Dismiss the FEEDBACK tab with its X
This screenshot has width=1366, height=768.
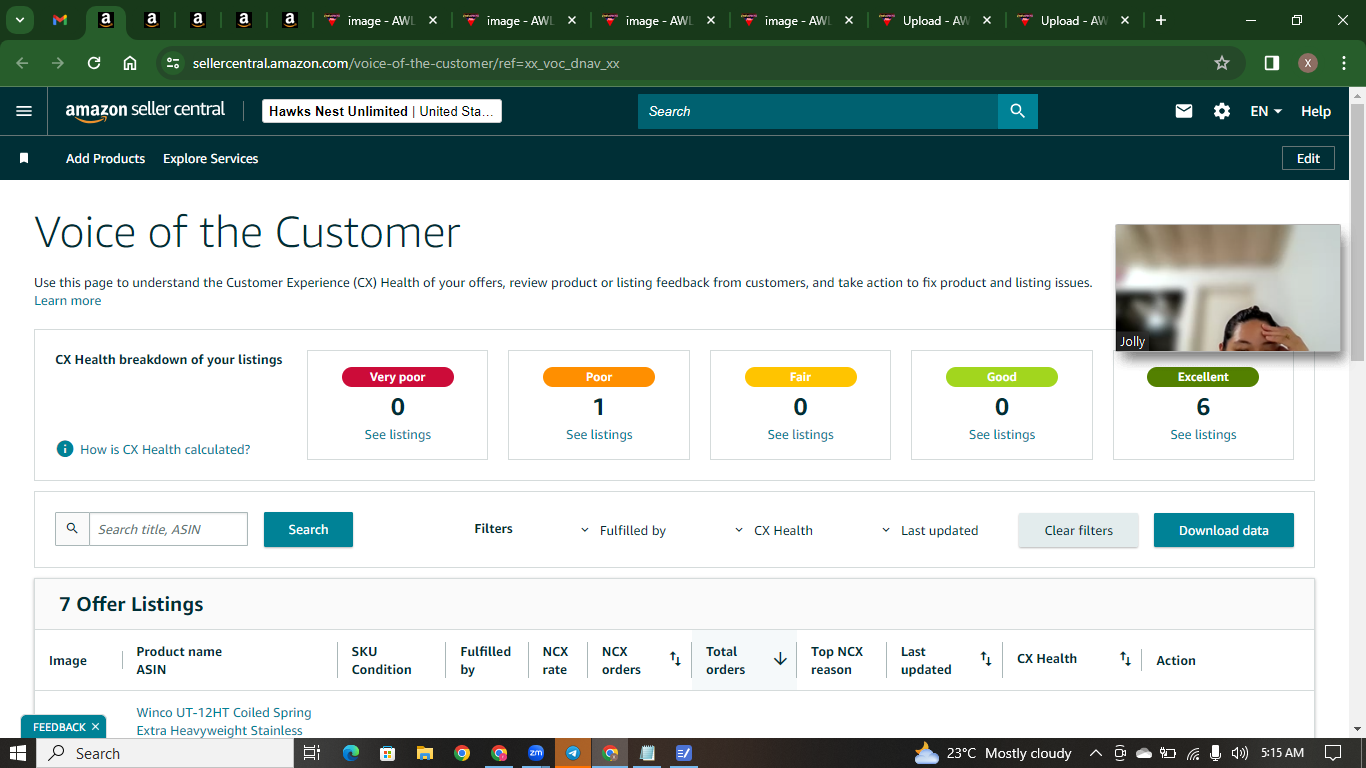(95, 727)
